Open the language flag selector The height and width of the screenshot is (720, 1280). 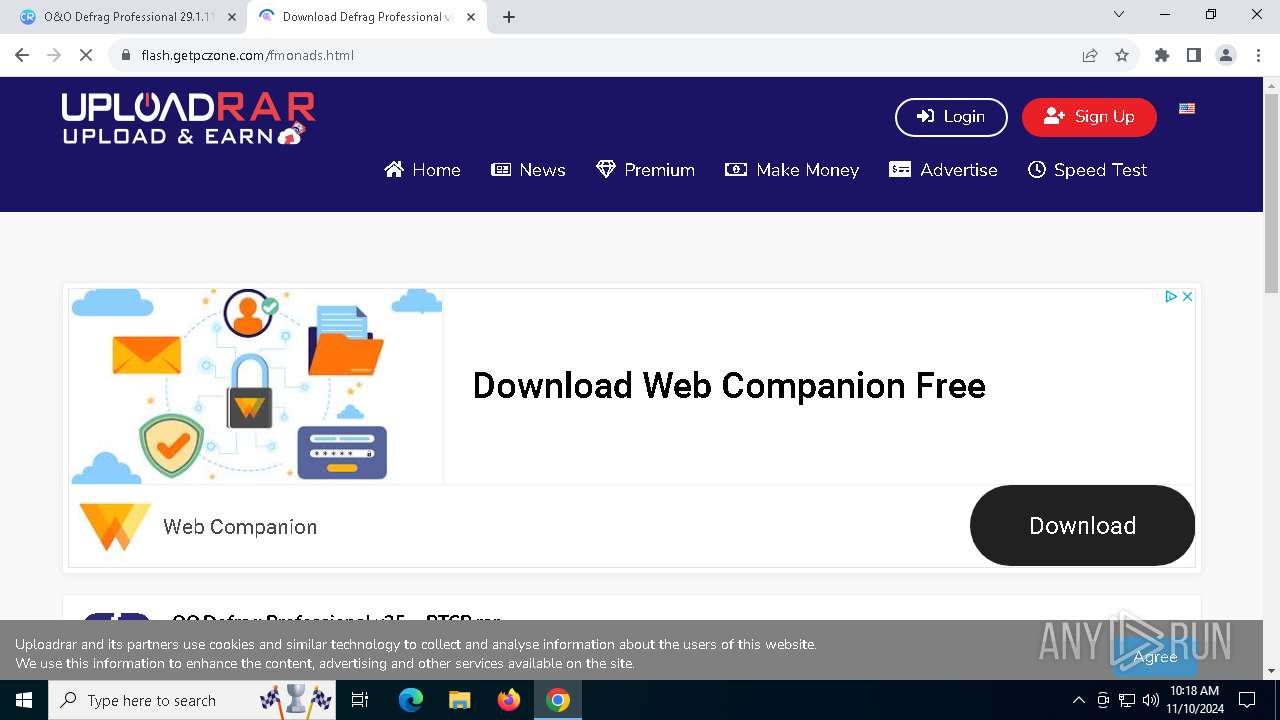click(1187, 108)
